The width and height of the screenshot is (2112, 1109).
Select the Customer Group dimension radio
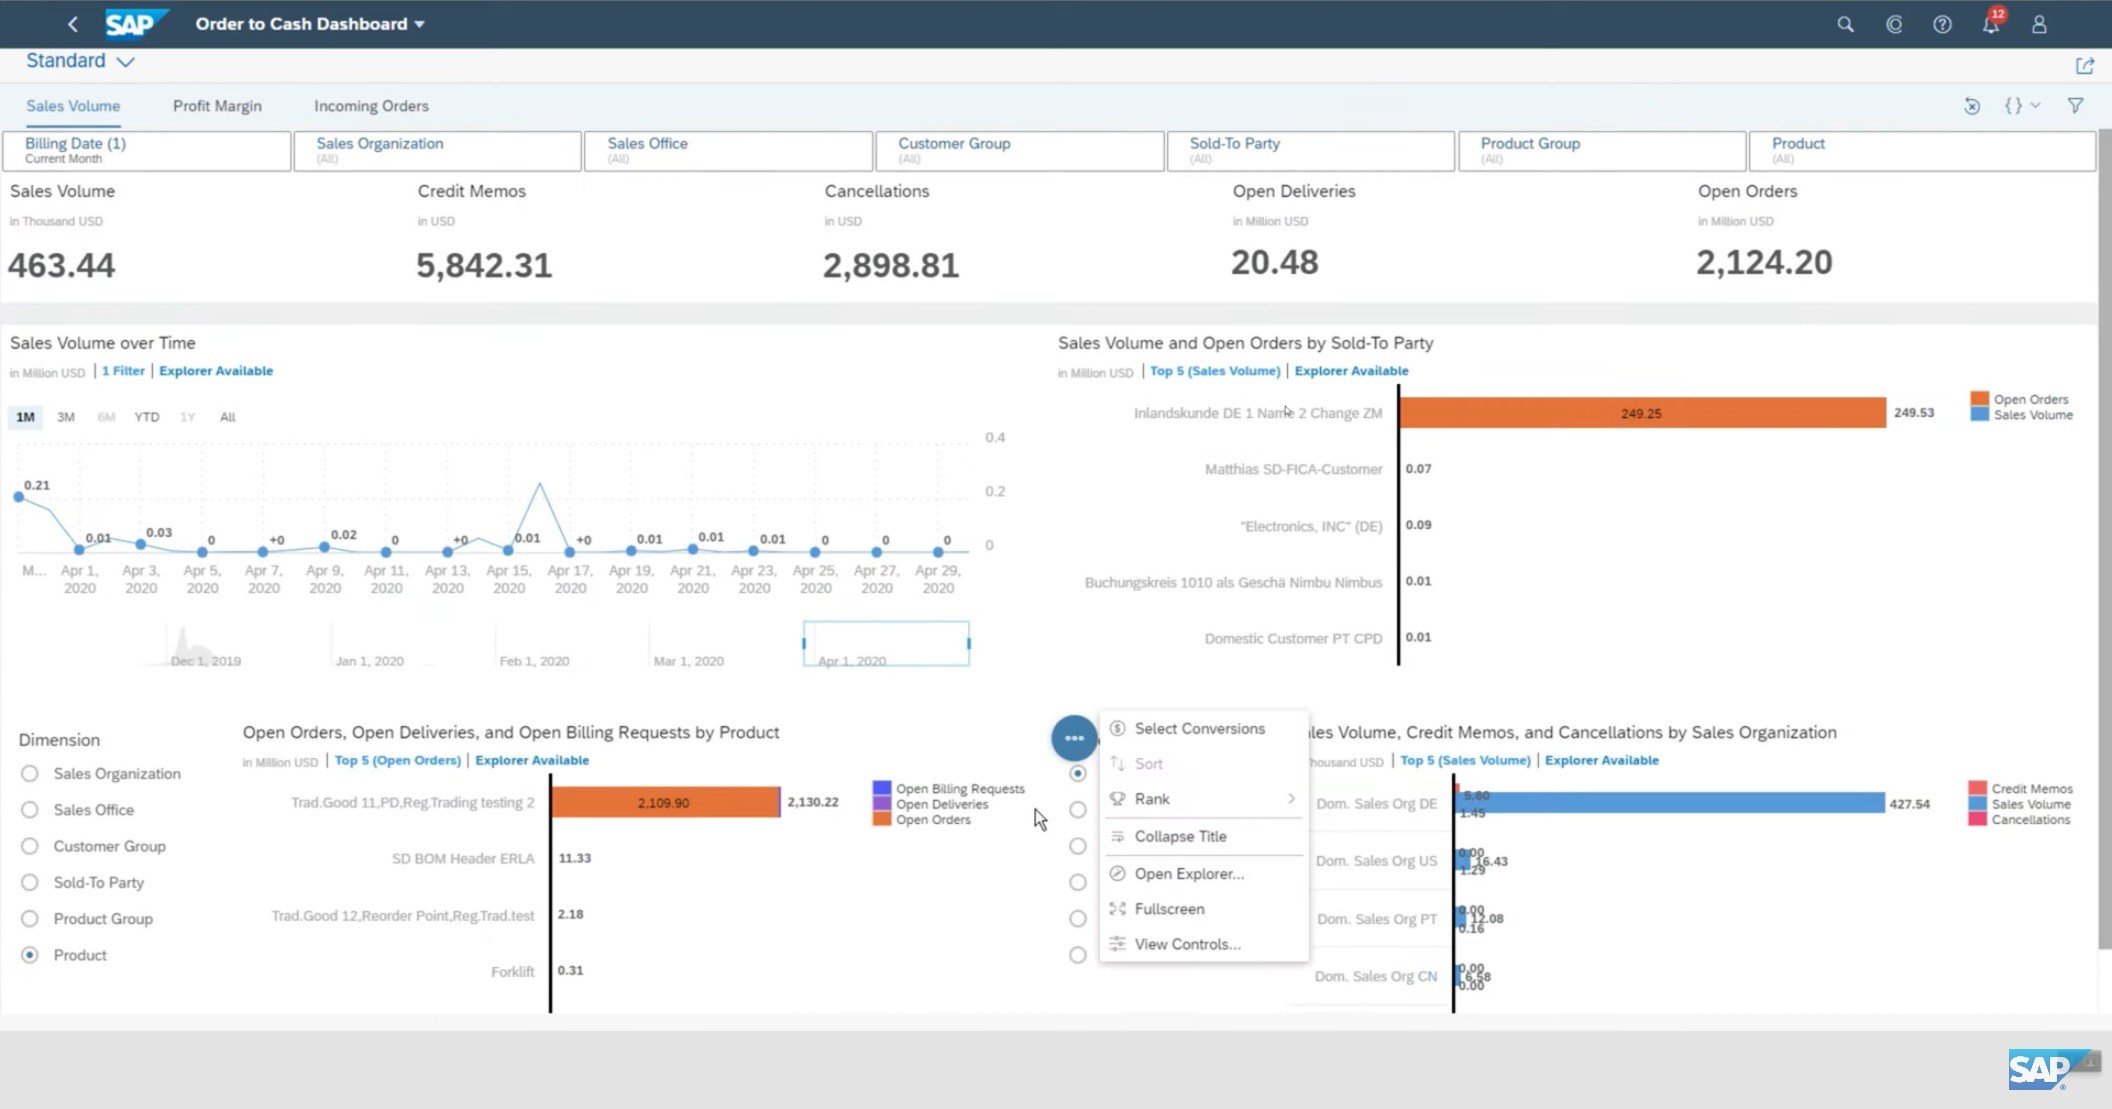(x=30, y=846)
